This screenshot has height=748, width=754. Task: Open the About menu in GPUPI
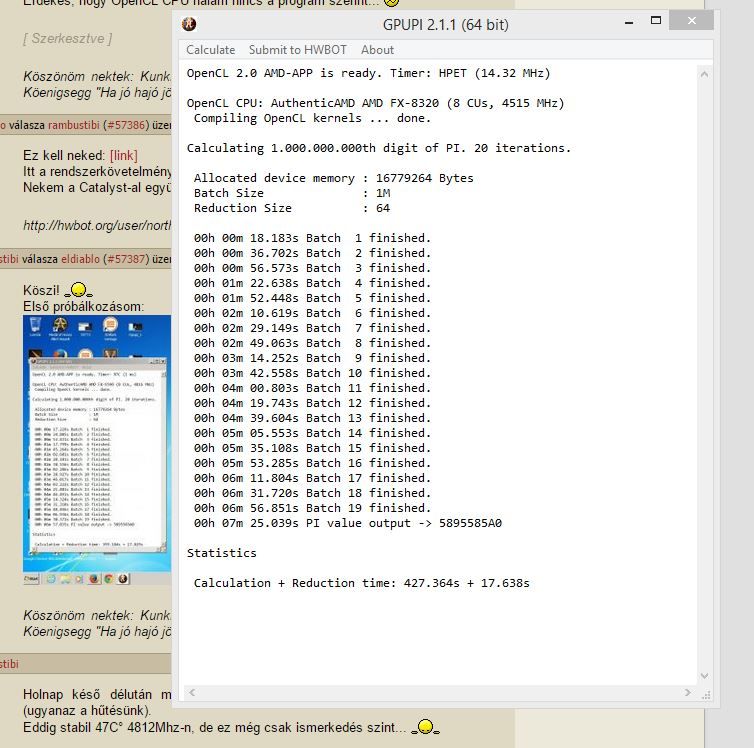click(x=377, y=50)
